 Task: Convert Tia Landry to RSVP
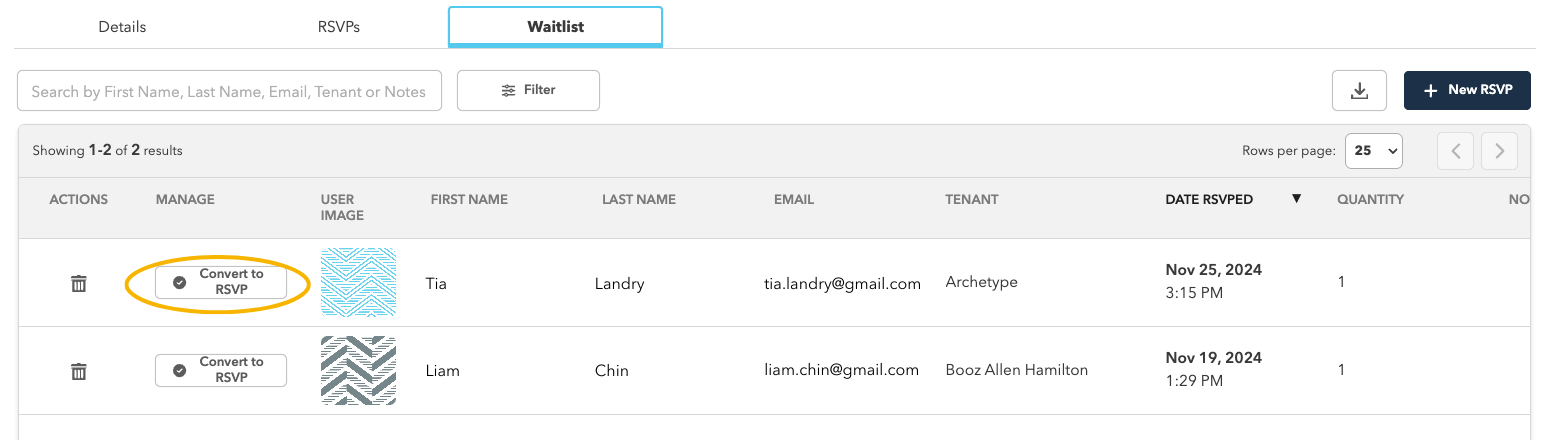(x=221, y=283)
